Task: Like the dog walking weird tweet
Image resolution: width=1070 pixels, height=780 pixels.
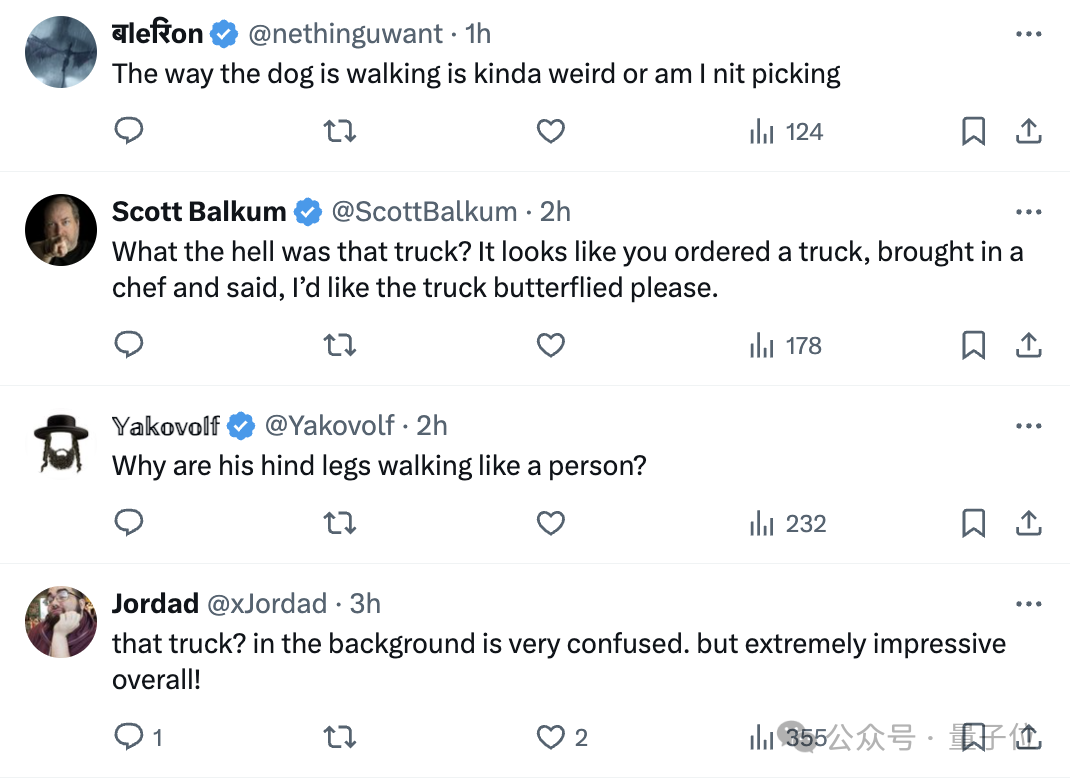Action: point(551,131)
